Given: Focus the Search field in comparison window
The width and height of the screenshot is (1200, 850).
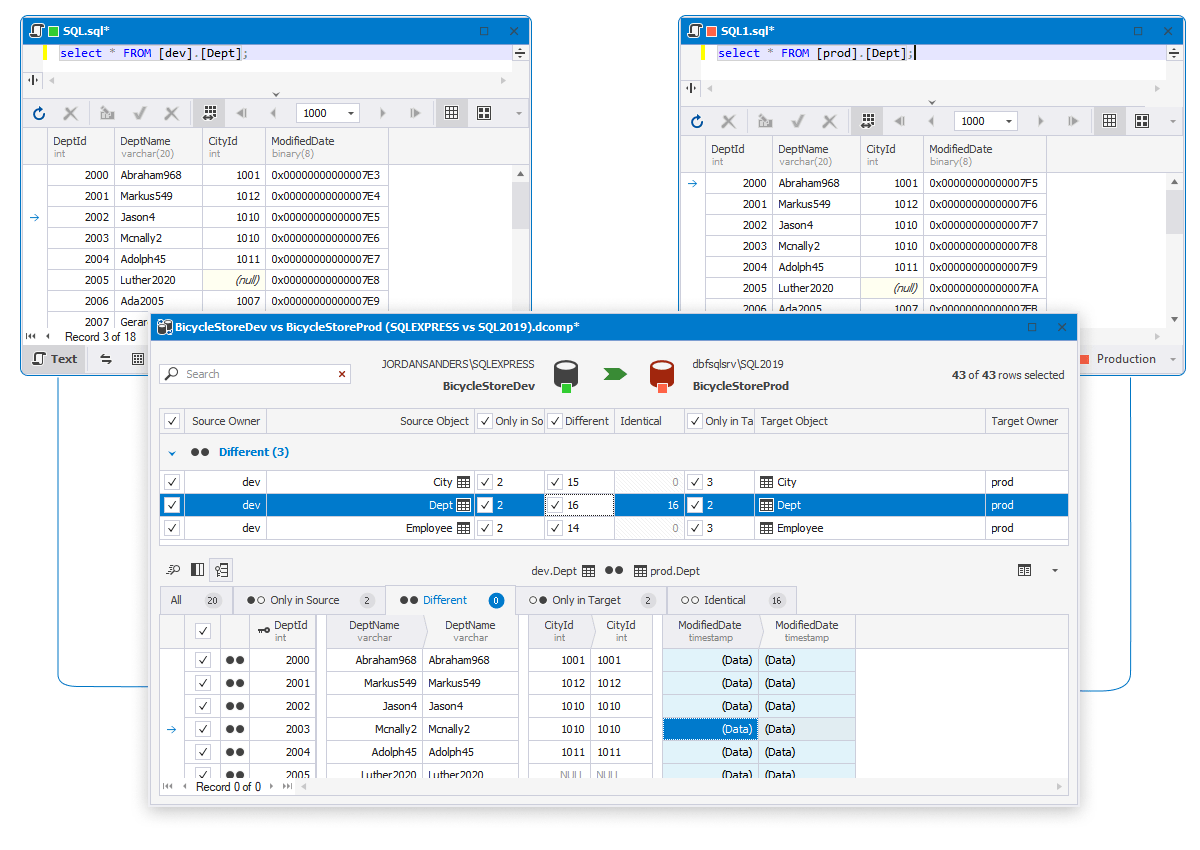Looking at the screenshot, I should [x=255, y=374].
